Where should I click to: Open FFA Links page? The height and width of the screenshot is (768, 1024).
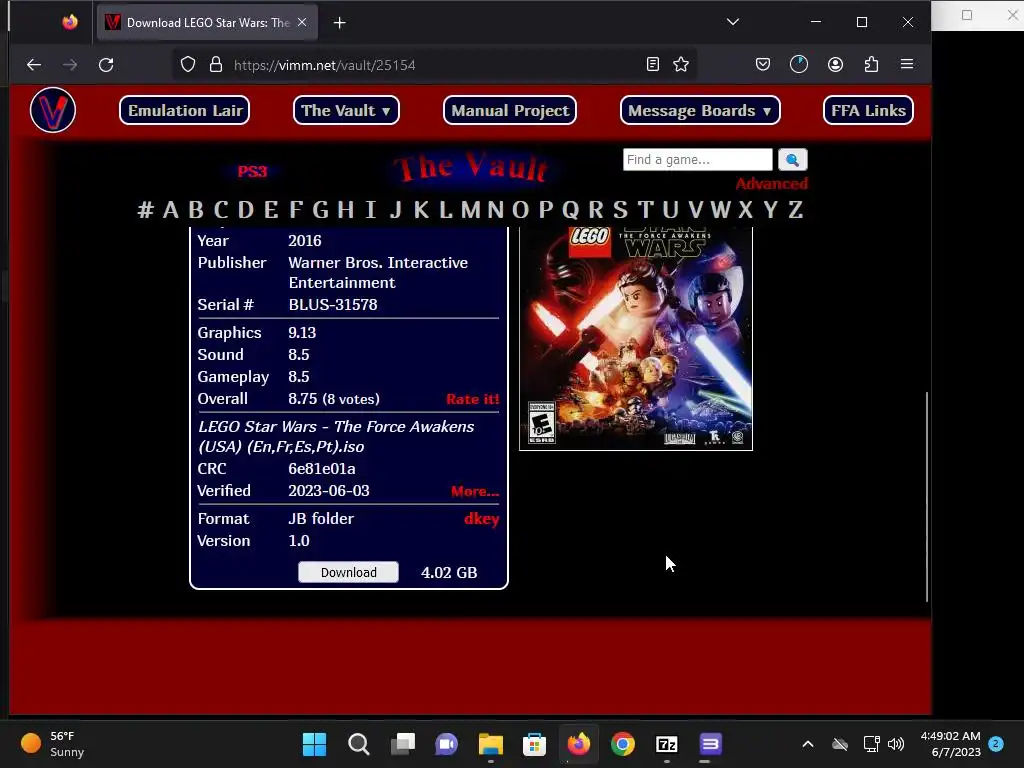[x=869, y=110]
